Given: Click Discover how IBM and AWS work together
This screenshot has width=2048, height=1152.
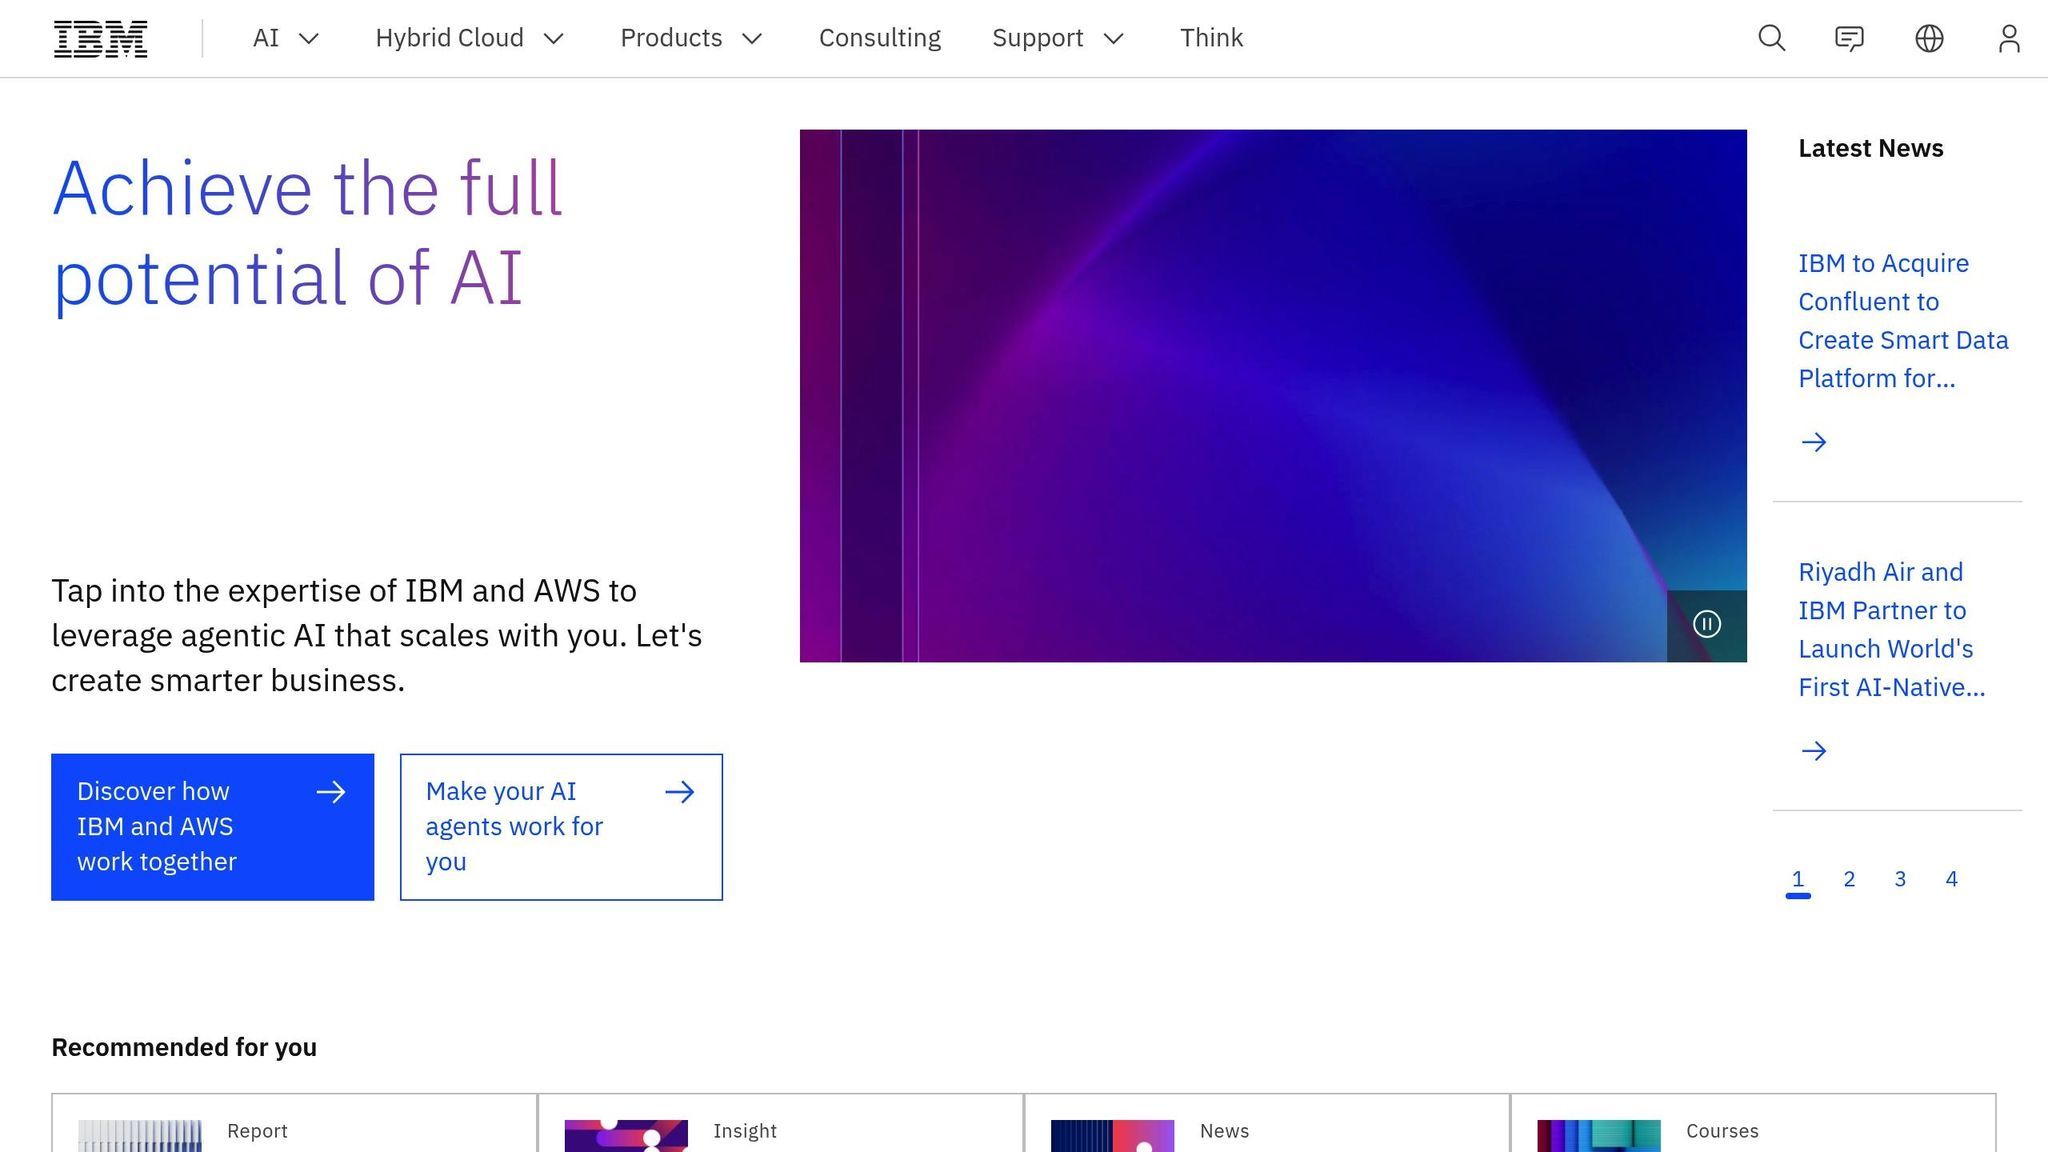Looking at the screenshot, I should coord(212,827).
